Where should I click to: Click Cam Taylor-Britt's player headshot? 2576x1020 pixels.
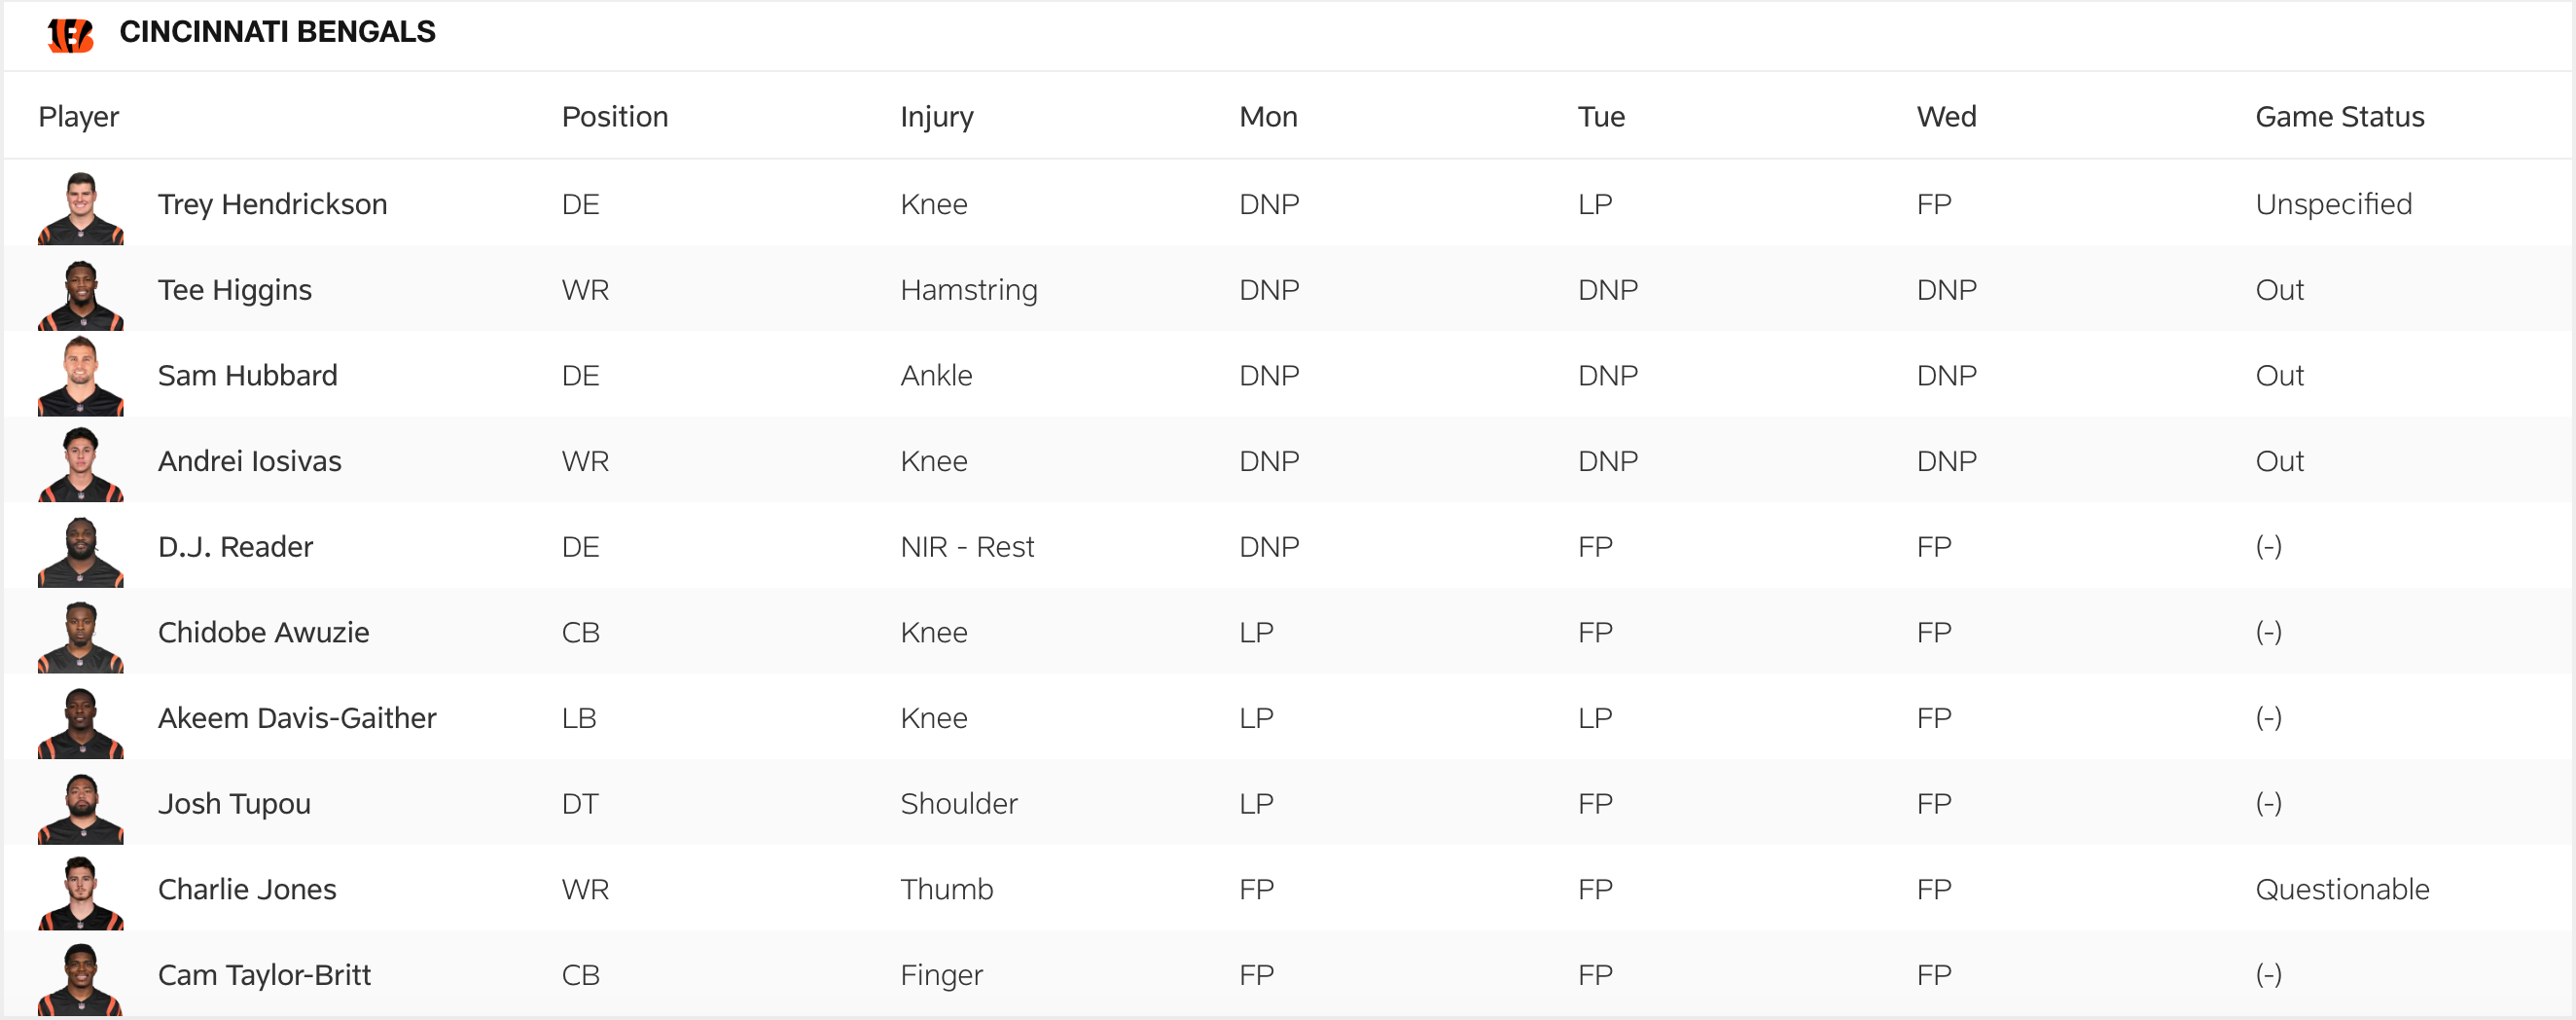coord(81,979)
